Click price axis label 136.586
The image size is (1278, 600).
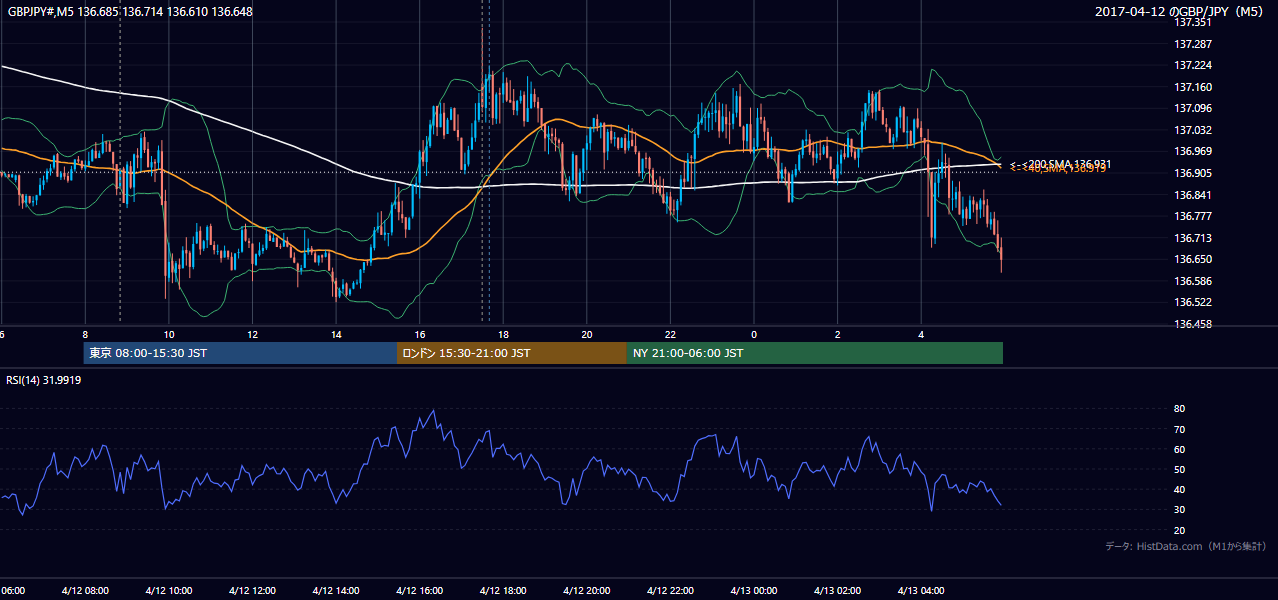click(x=1194, y=281)
